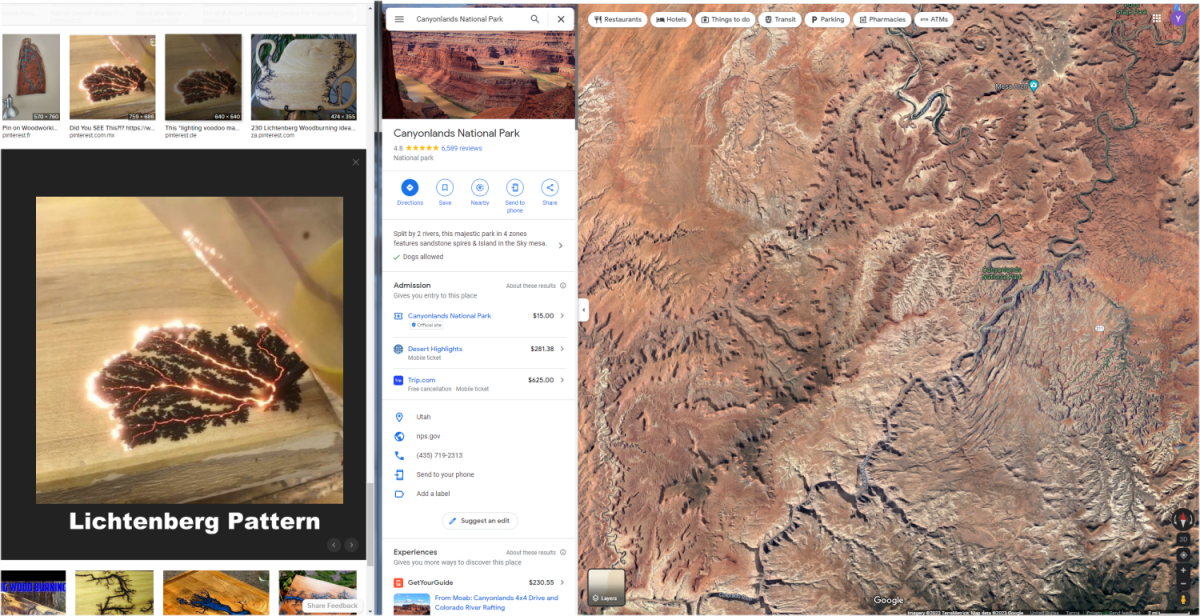Select the Hotels category chip
Viewport: 1200px width, 616px height.
[671, 19]
